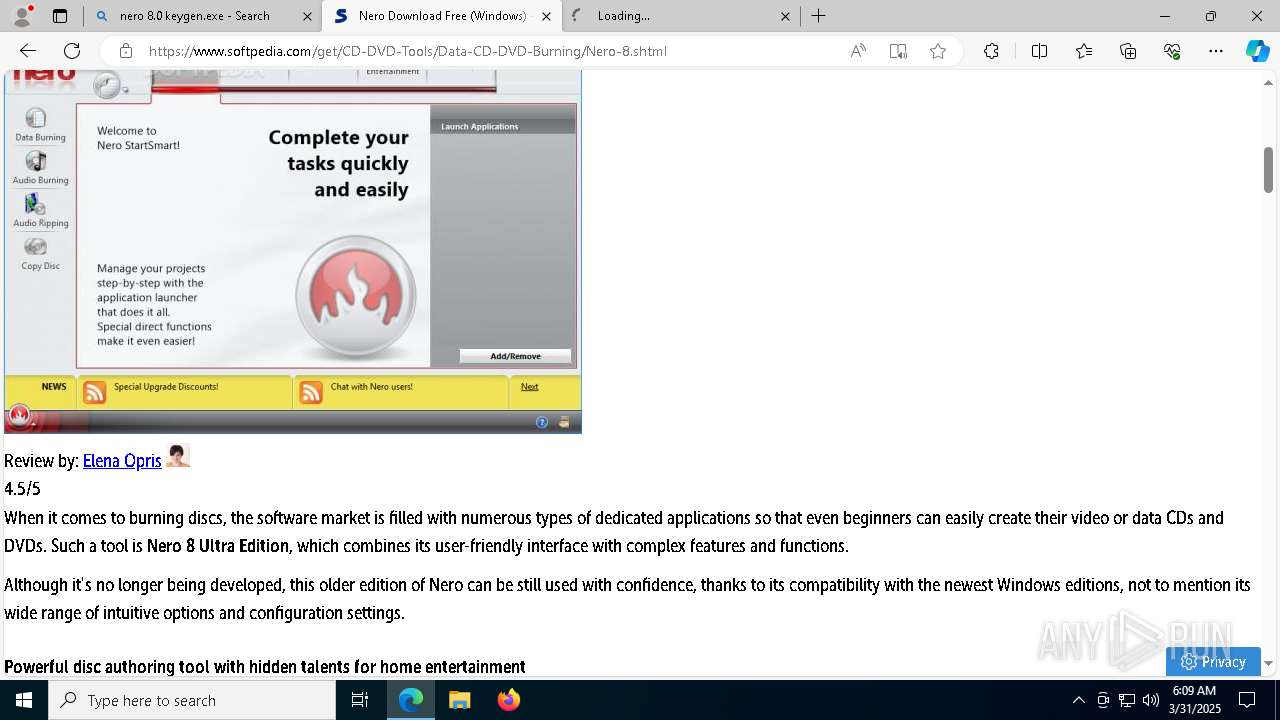The height and width of the screenshot is (720, 1280).
Task: Click the 4.5/5 rating text
Action: coord(22,489)
